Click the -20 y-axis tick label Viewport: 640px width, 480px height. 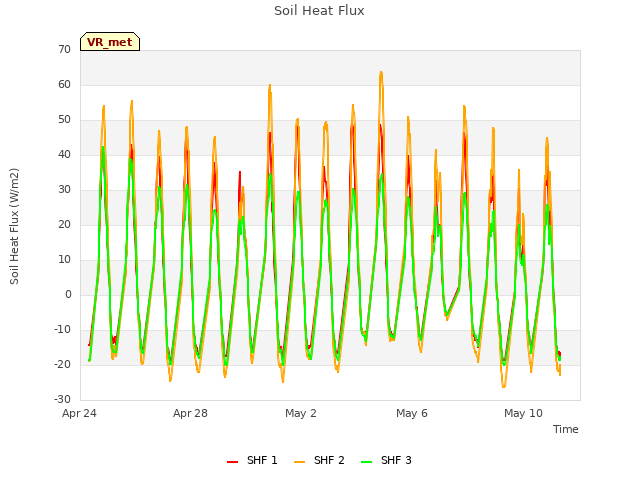click(x=63, y=364)
